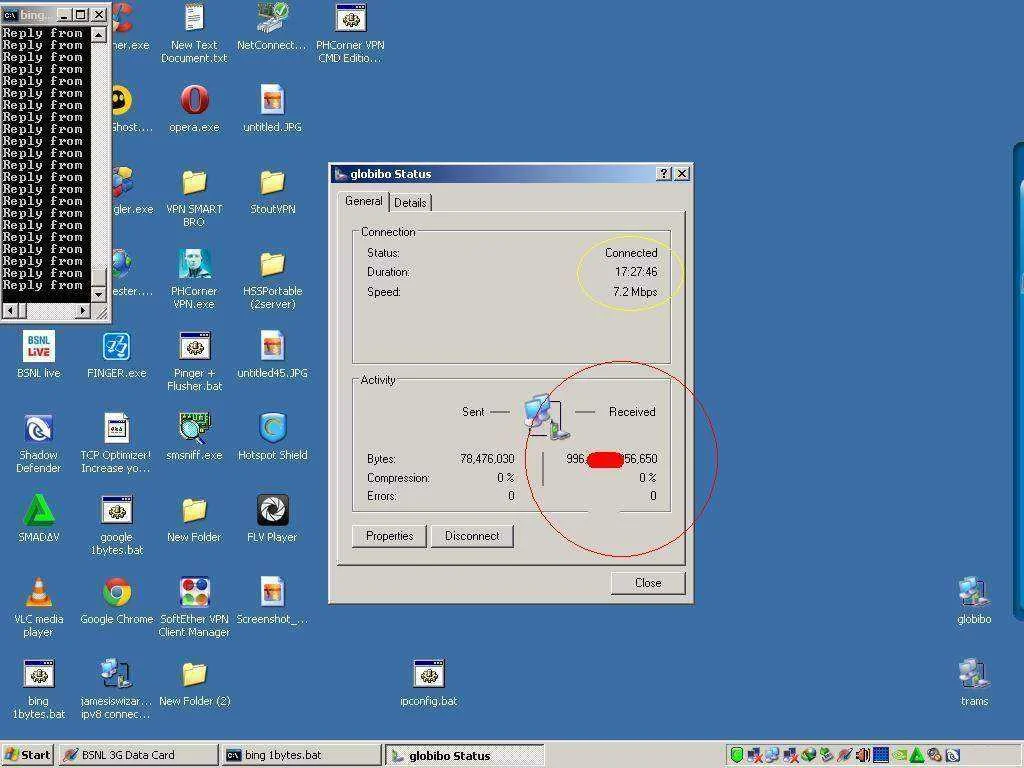Click the sent bytes value 78,476,030
Screen dimensions: 1024x768
[487, 459]
